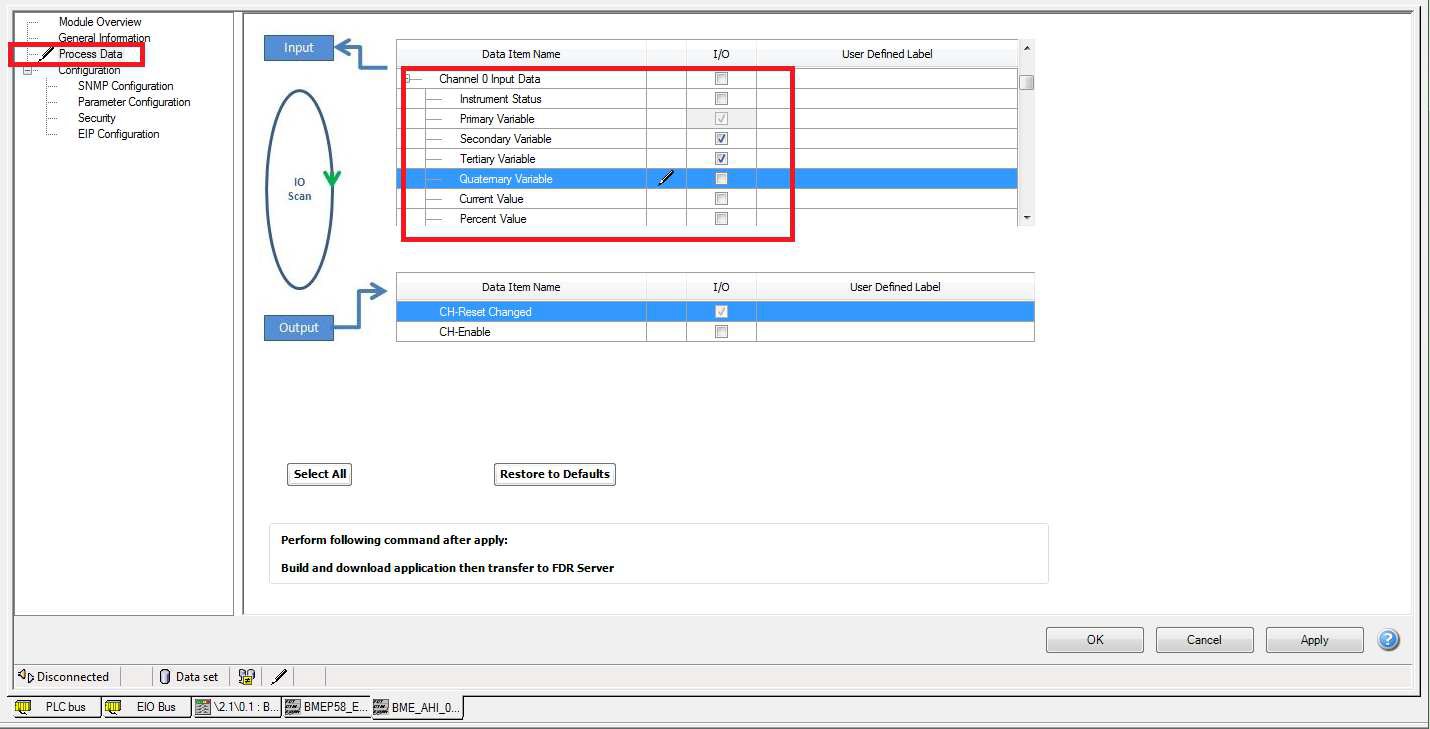Select the Tertiary Variable row name
The height and width of the screenshot is (729, 1430).
pos(498,159)
